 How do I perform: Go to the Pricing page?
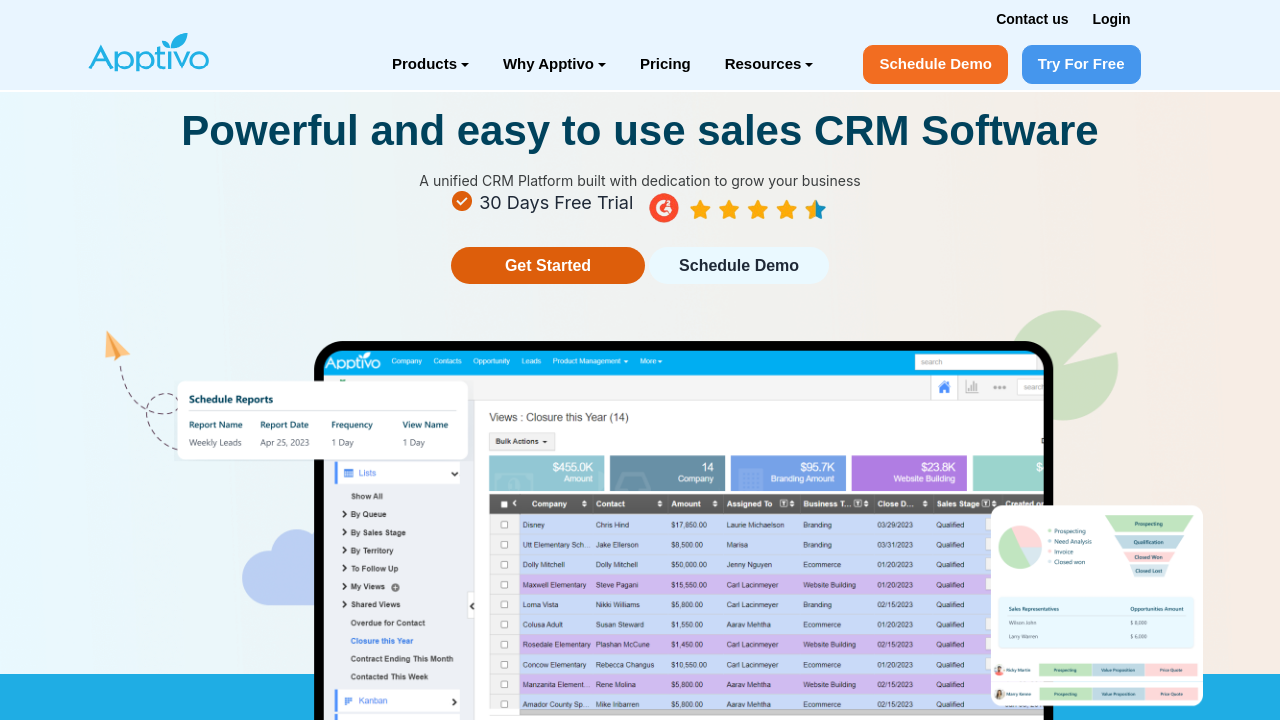point(665,64)
